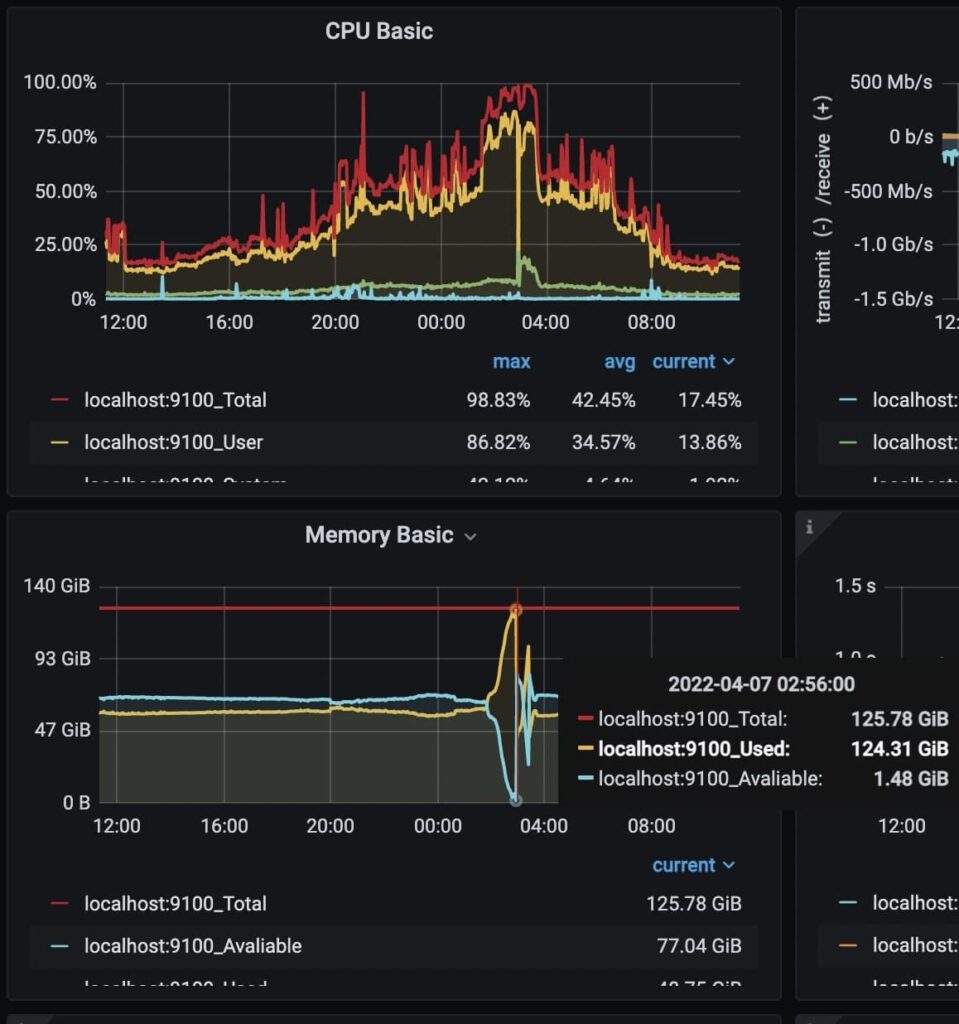This screenshot has height=1024, width=959.
Task: Click the 17.45% current value of CPU Total
Action: coord(709,400)
